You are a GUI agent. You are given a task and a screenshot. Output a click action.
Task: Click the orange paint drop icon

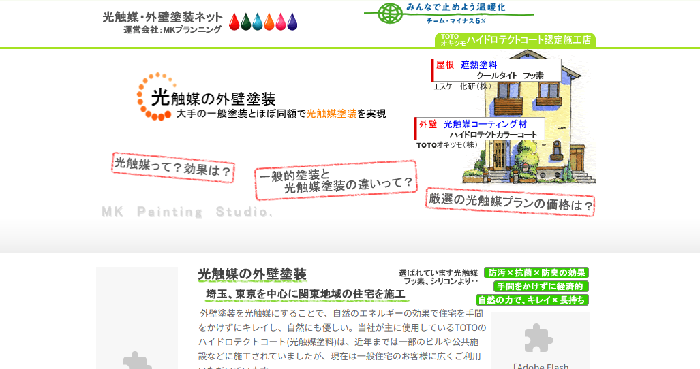(x=269, y=22)
